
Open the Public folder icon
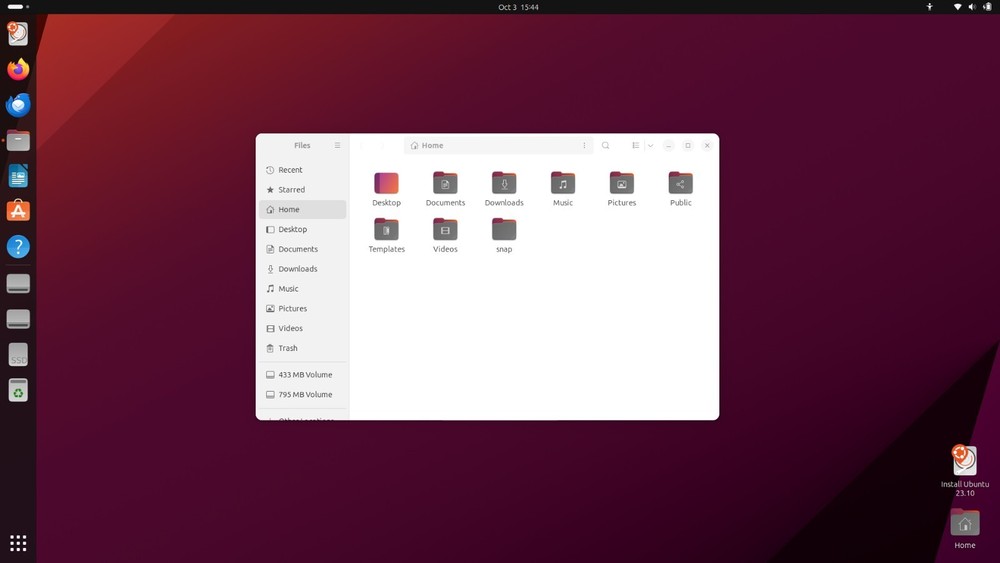tap(680, 184)
